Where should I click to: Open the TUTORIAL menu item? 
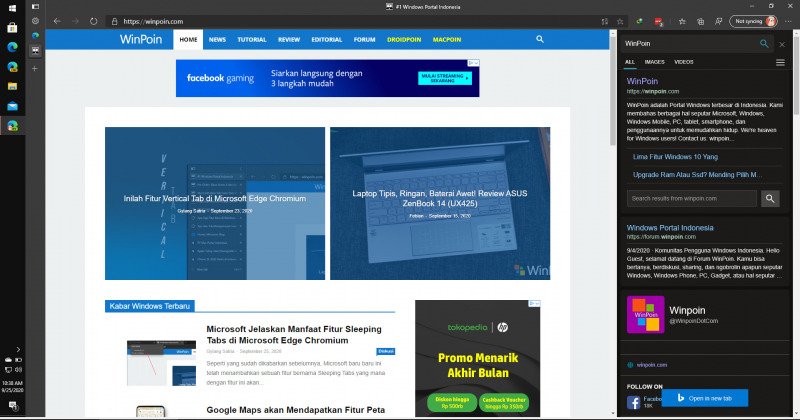click(x=252, y=39)
